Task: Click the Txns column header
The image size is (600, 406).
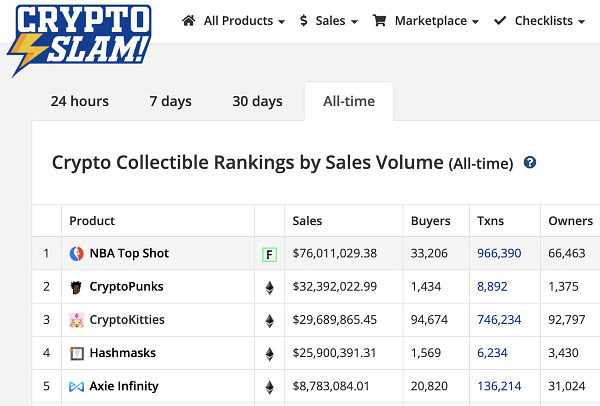Action: coord(490,221)
